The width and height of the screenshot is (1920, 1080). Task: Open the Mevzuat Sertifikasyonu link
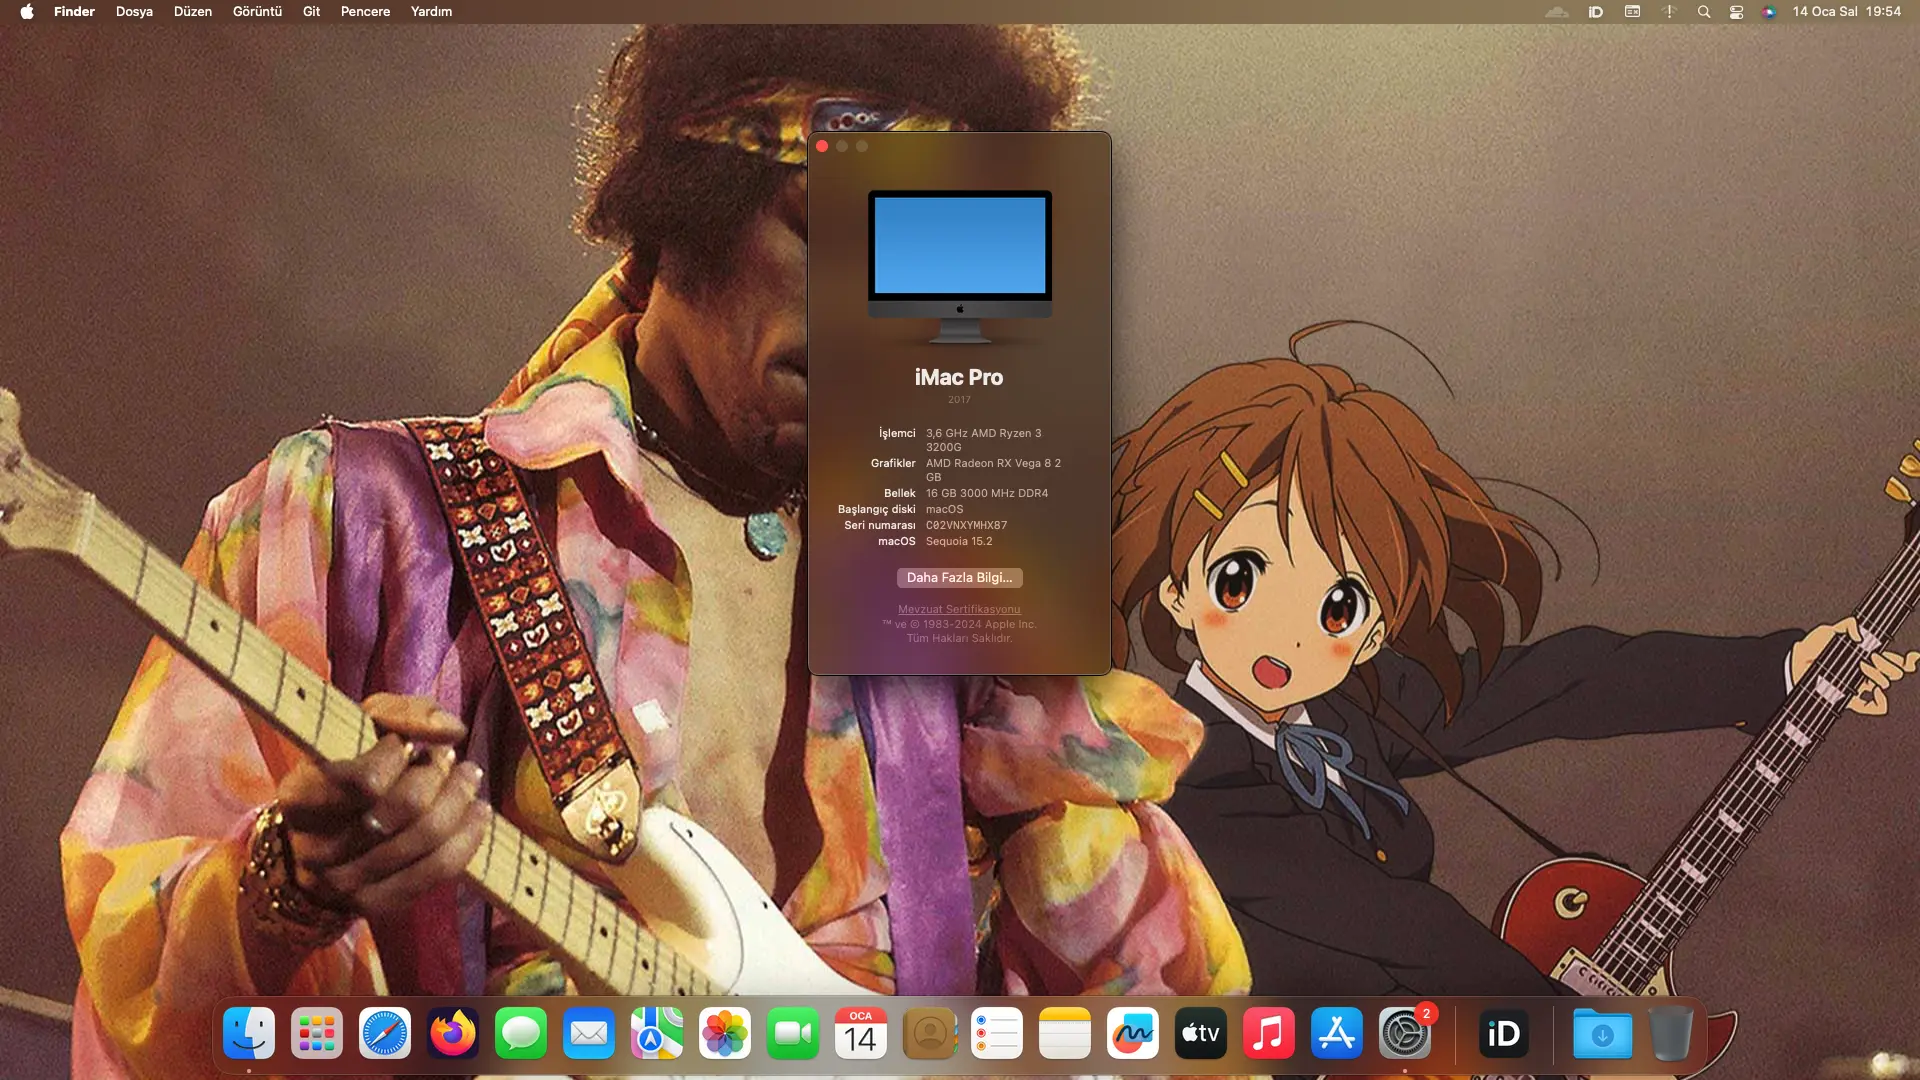tap(959, 609)
